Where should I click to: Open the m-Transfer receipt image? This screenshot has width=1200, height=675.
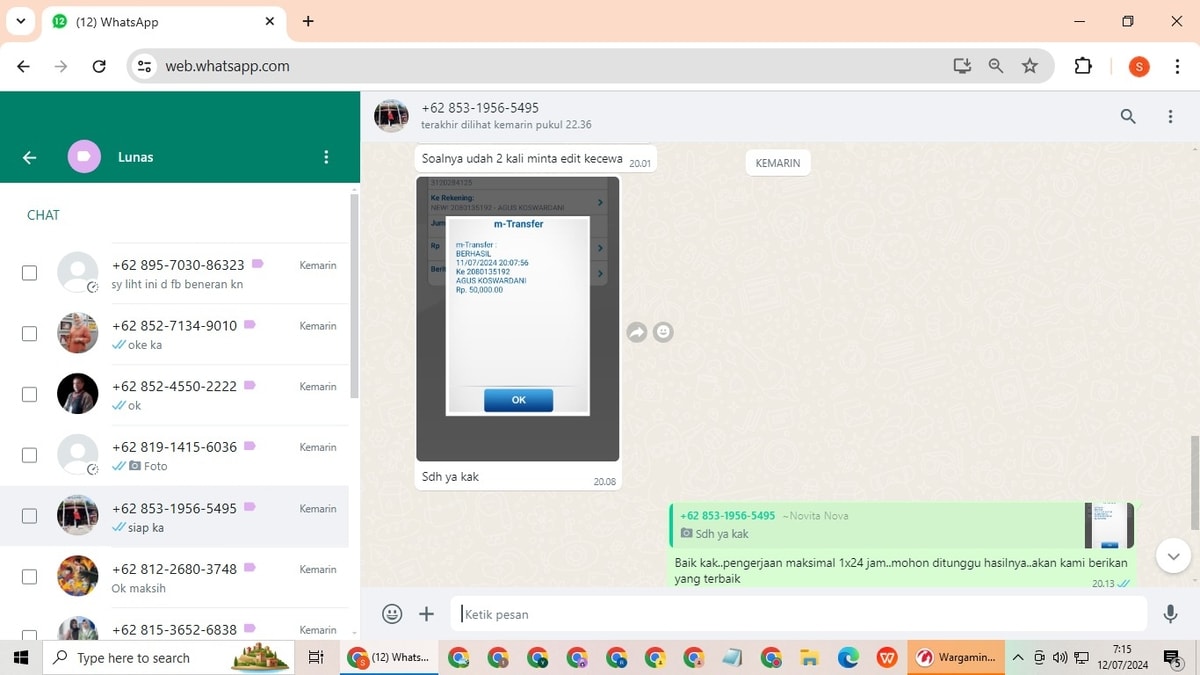click(x=518, y=319)
